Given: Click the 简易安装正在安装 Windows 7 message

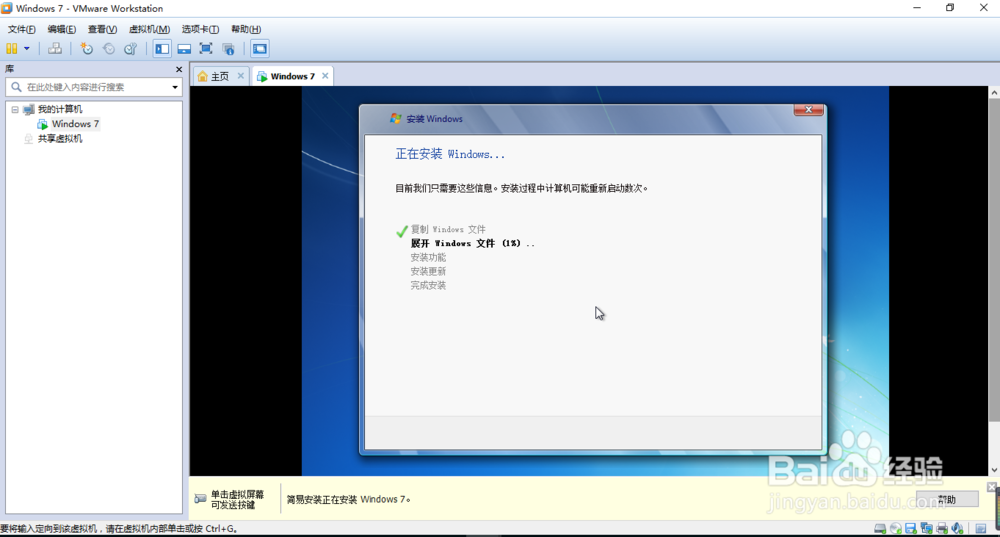Looking at the screenshot, I should (x=348, y=499).
